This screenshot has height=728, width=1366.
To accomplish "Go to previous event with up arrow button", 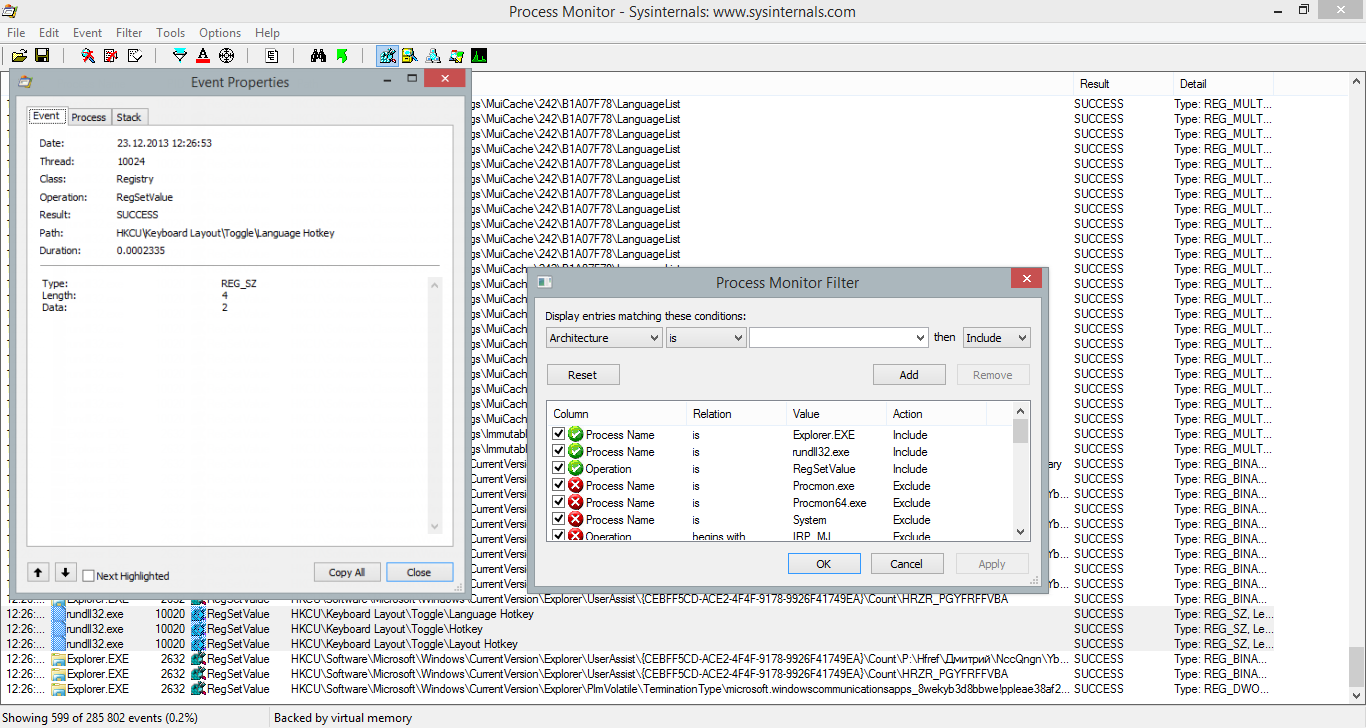I will (x=38, y=572).
